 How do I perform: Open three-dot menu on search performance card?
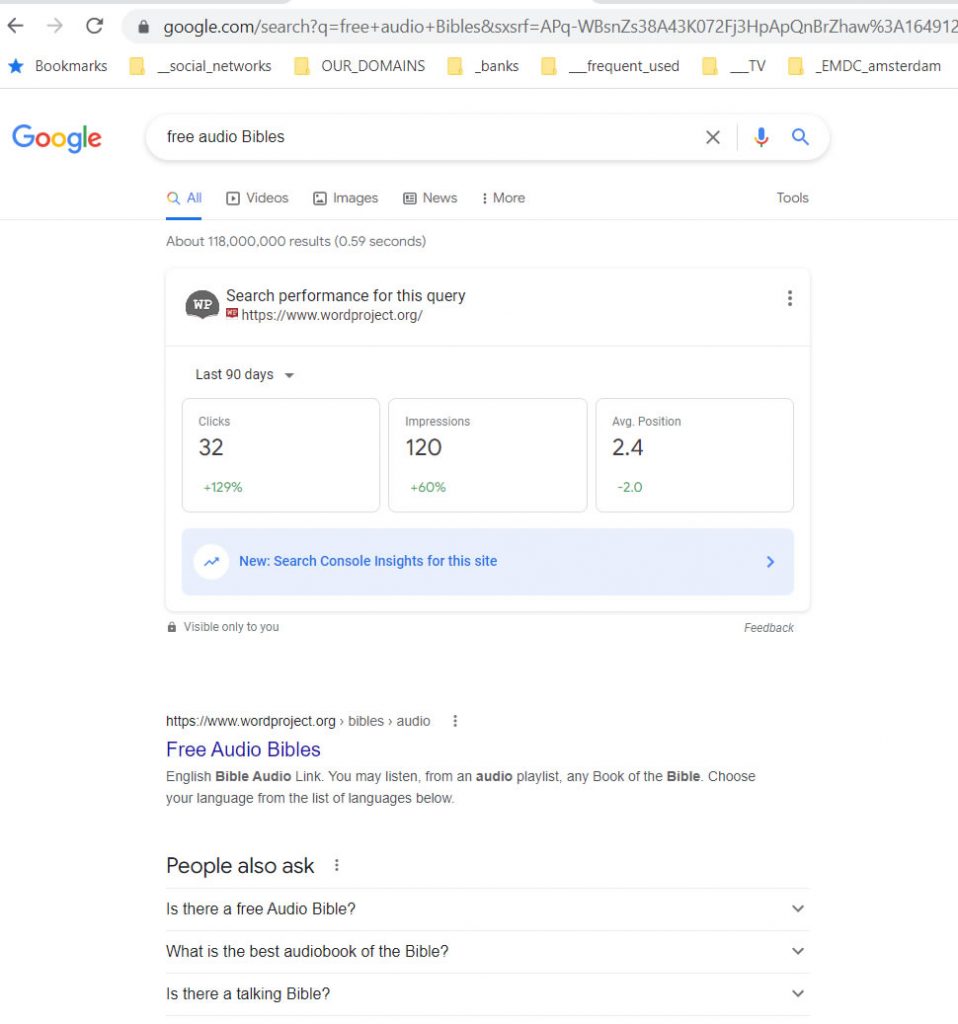(x=789, y=298)
